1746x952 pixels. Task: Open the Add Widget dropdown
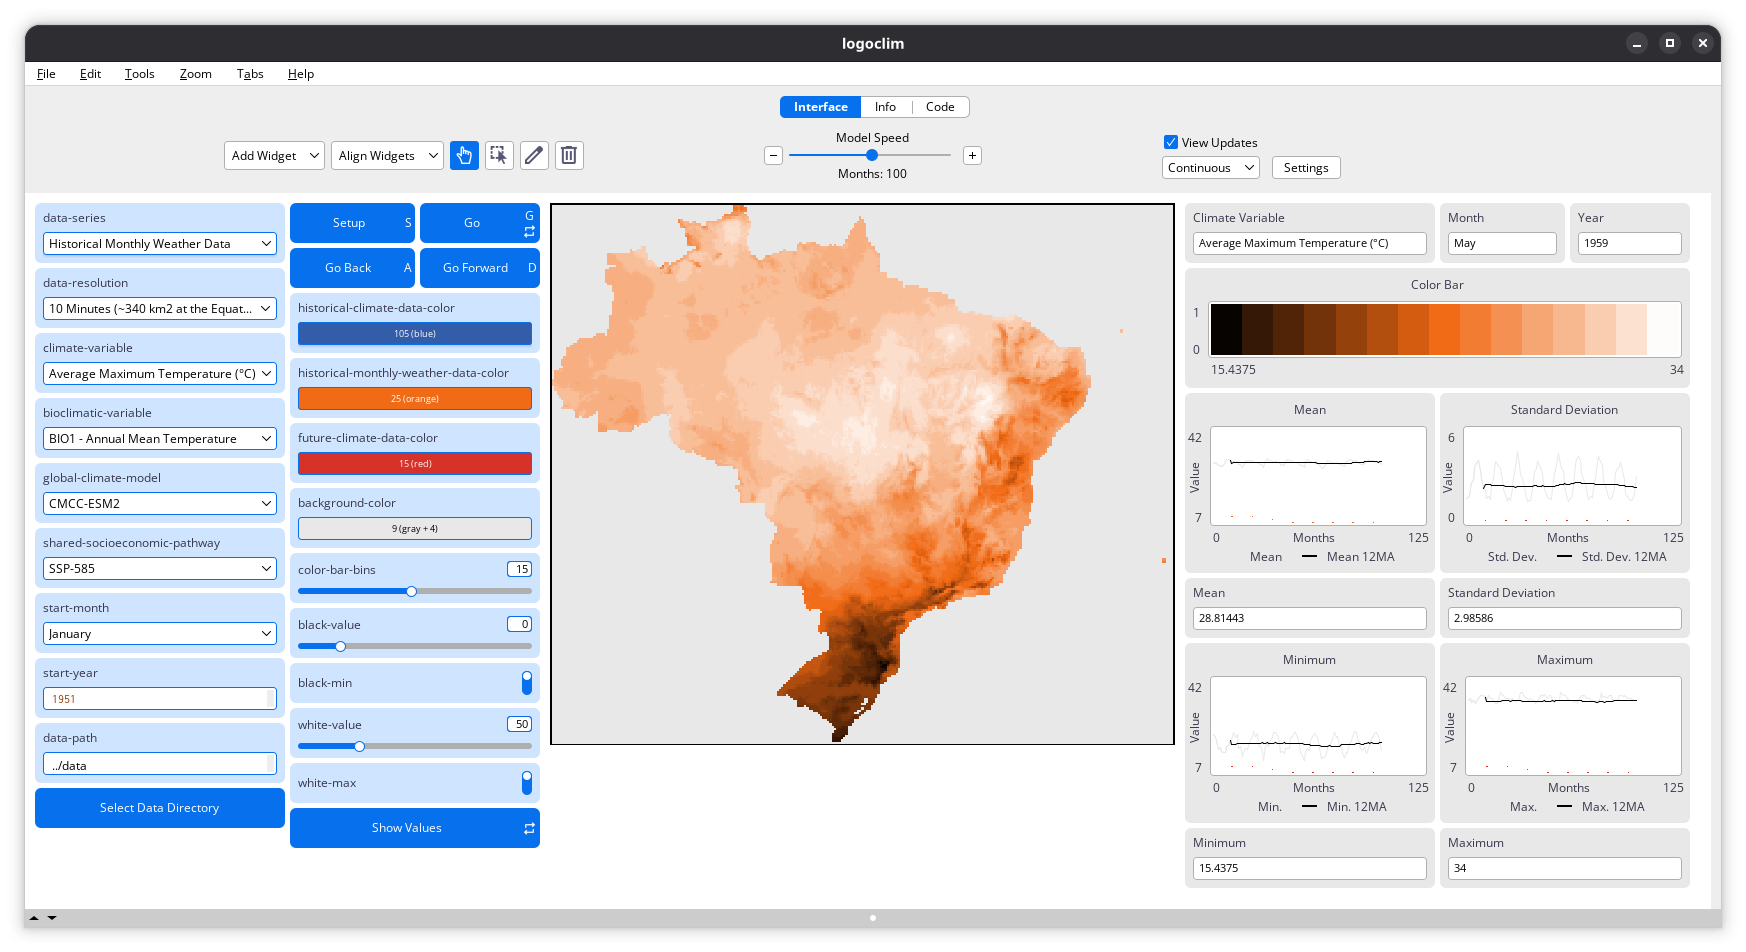[x=274, y=155]
